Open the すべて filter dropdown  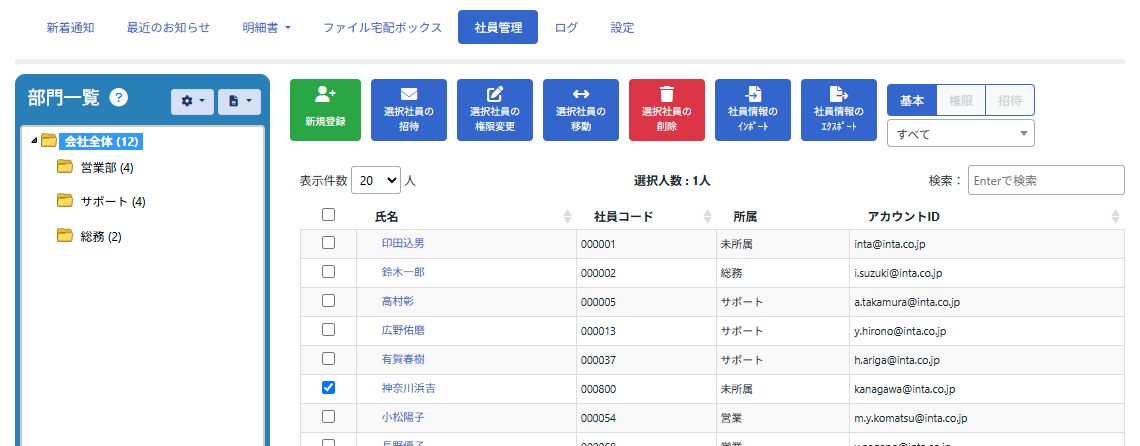(960, 133)
